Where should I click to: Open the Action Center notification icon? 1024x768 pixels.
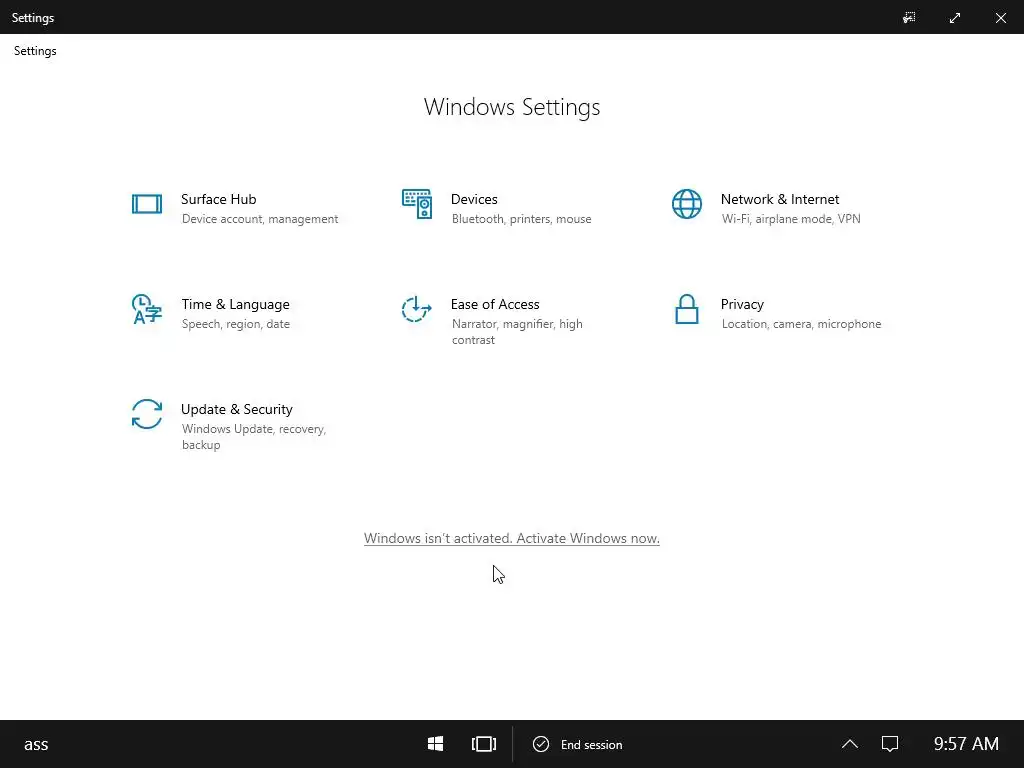(x=889, y=744)
